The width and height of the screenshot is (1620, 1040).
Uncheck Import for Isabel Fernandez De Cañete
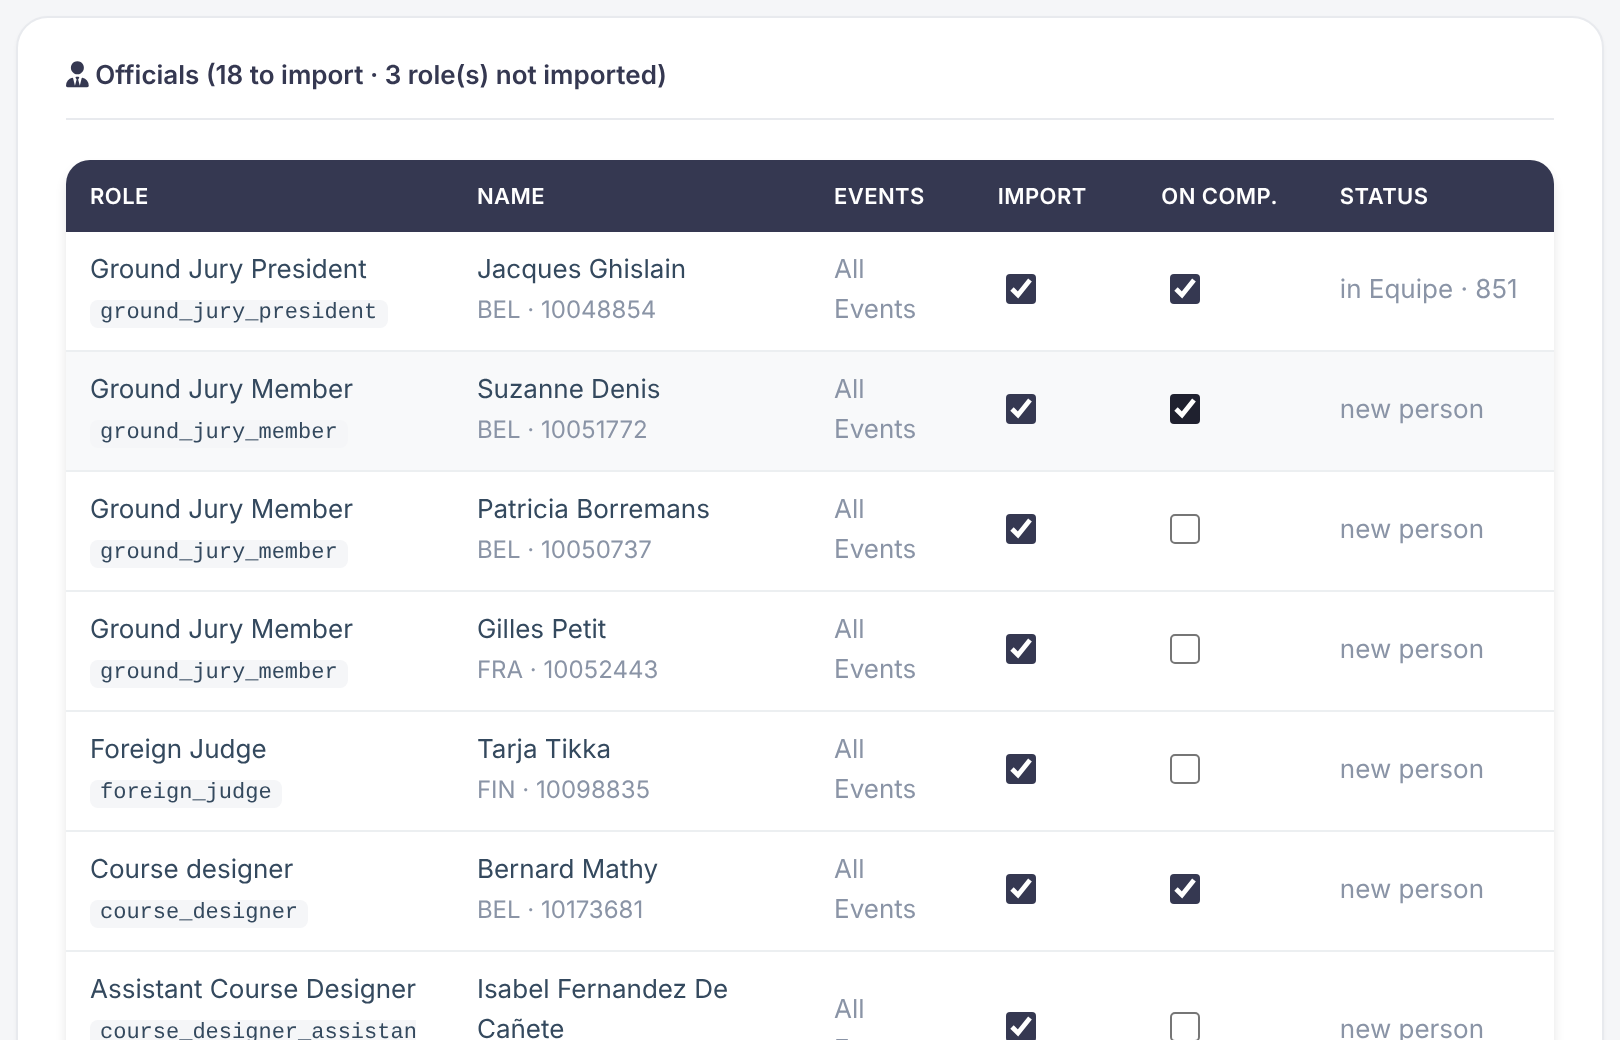tap(1021, 1026)
